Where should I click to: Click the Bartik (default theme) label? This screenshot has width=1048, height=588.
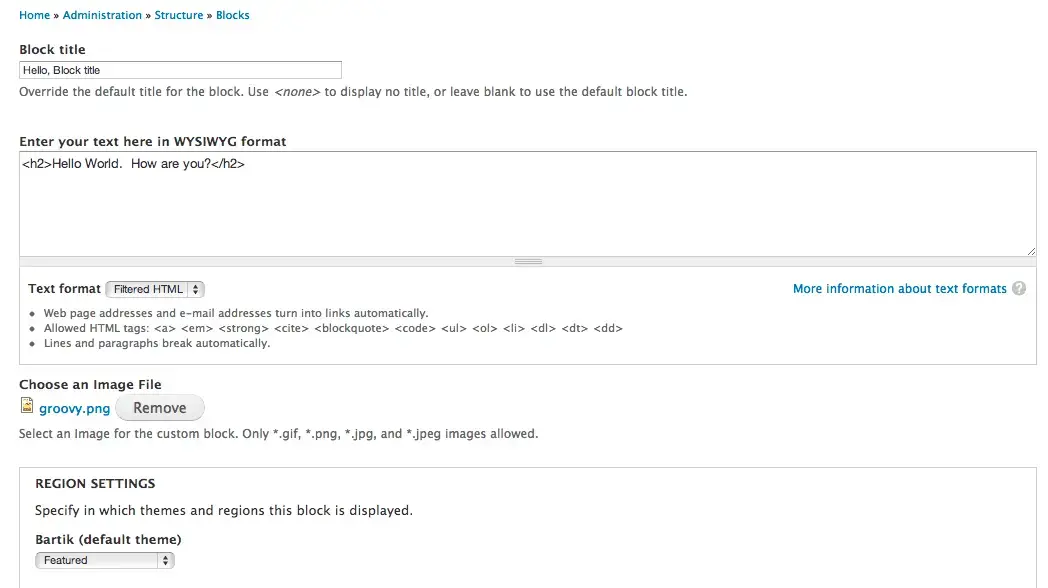pyautogui.click(x=108, y=540)
